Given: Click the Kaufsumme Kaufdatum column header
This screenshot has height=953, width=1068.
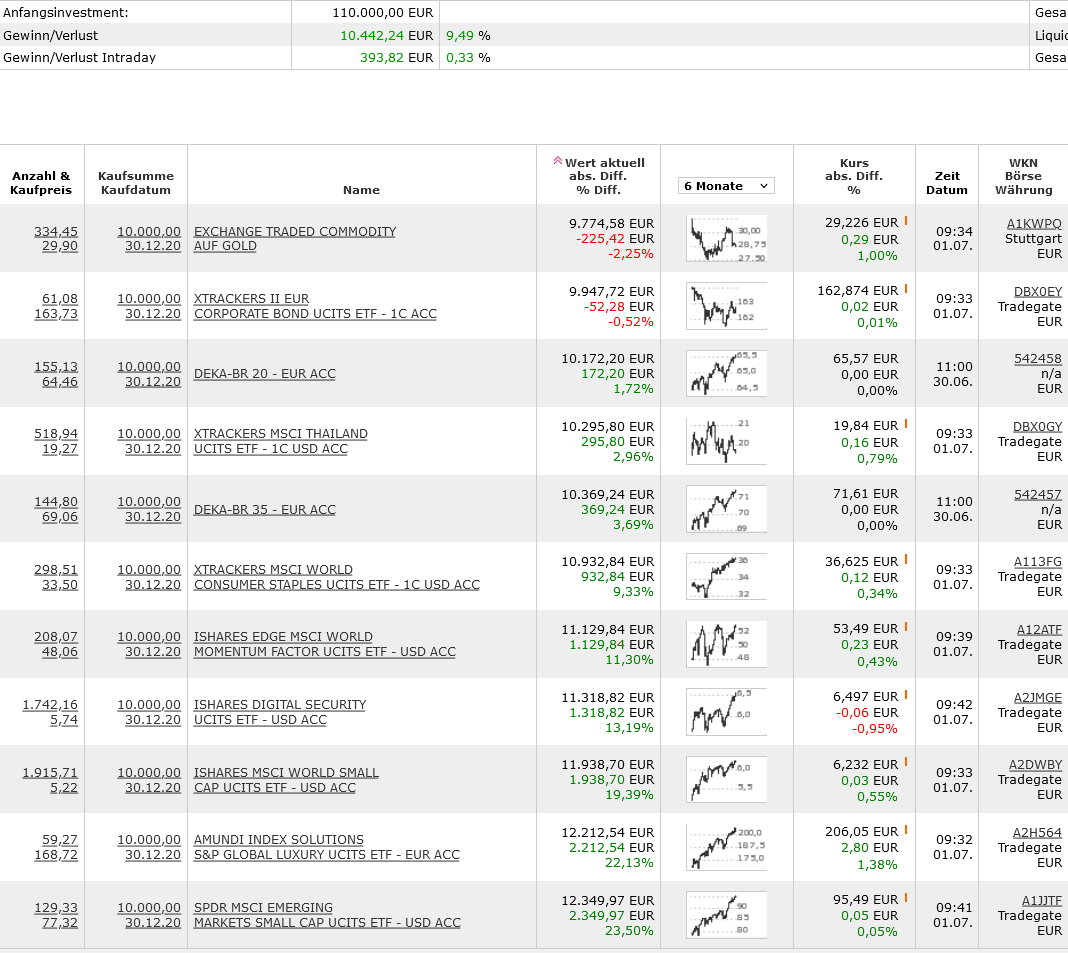Looking at the screenshot, I should click(136, 183).
